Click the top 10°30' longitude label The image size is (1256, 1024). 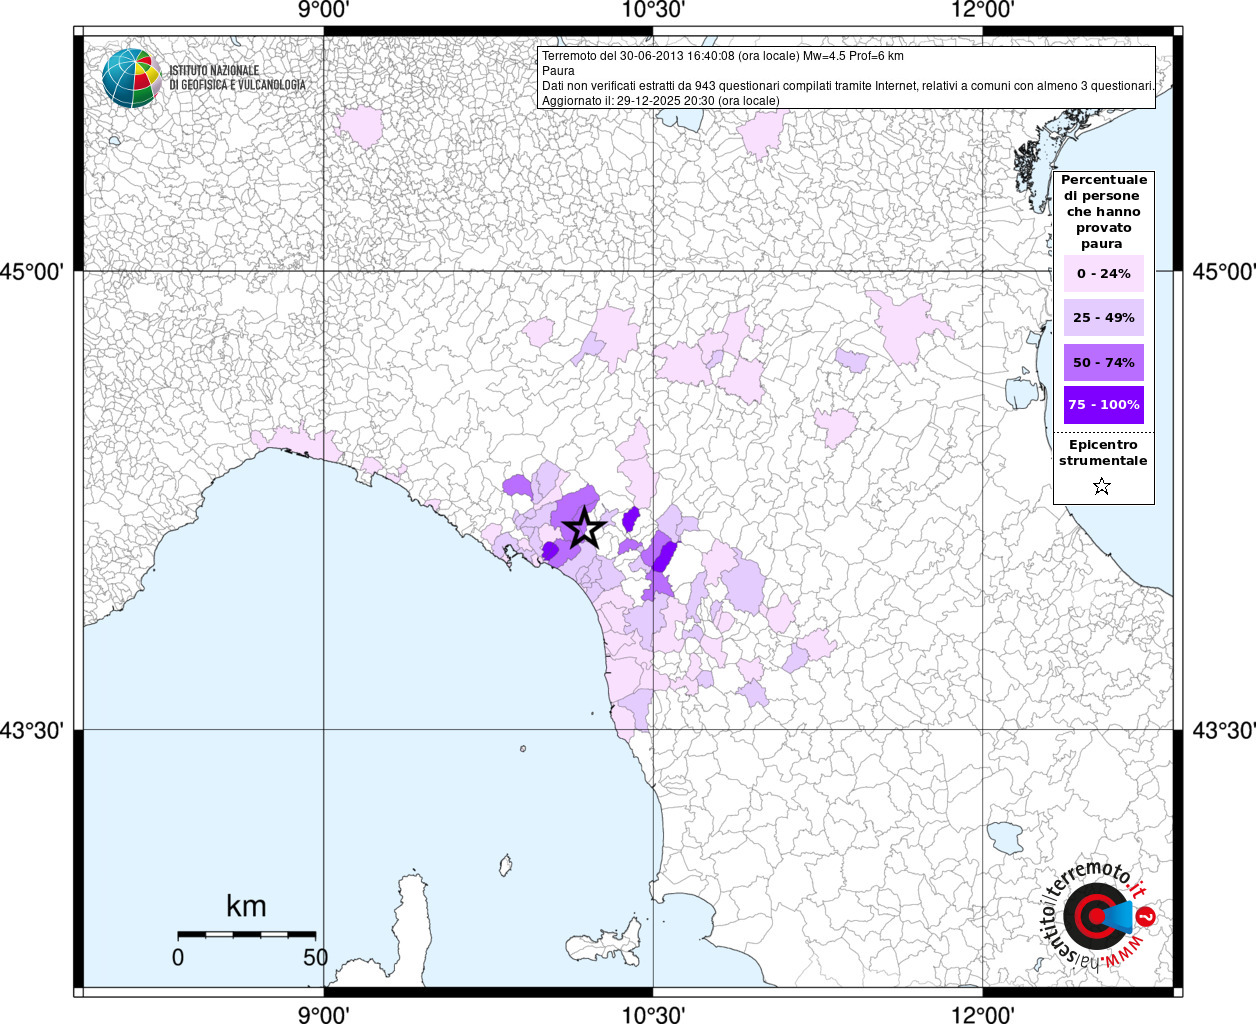click(653, 10)
